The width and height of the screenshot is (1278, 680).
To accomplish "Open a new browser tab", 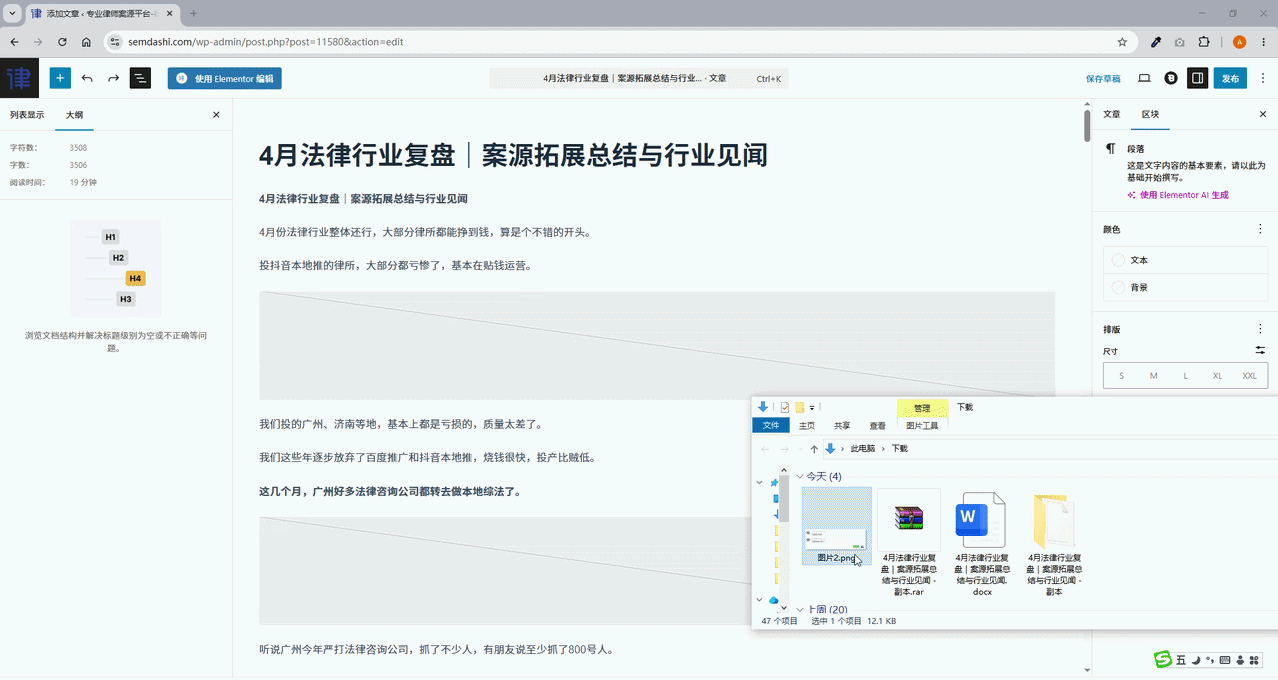I will coord(193,13).
